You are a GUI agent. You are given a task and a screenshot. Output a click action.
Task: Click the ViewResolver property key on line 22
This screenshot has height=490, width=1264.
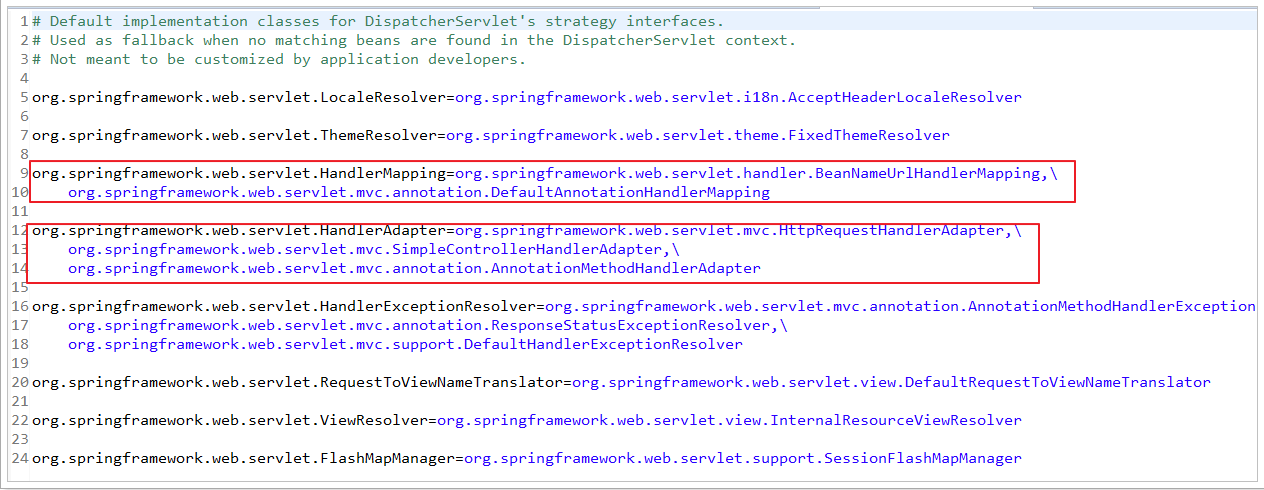230,420
